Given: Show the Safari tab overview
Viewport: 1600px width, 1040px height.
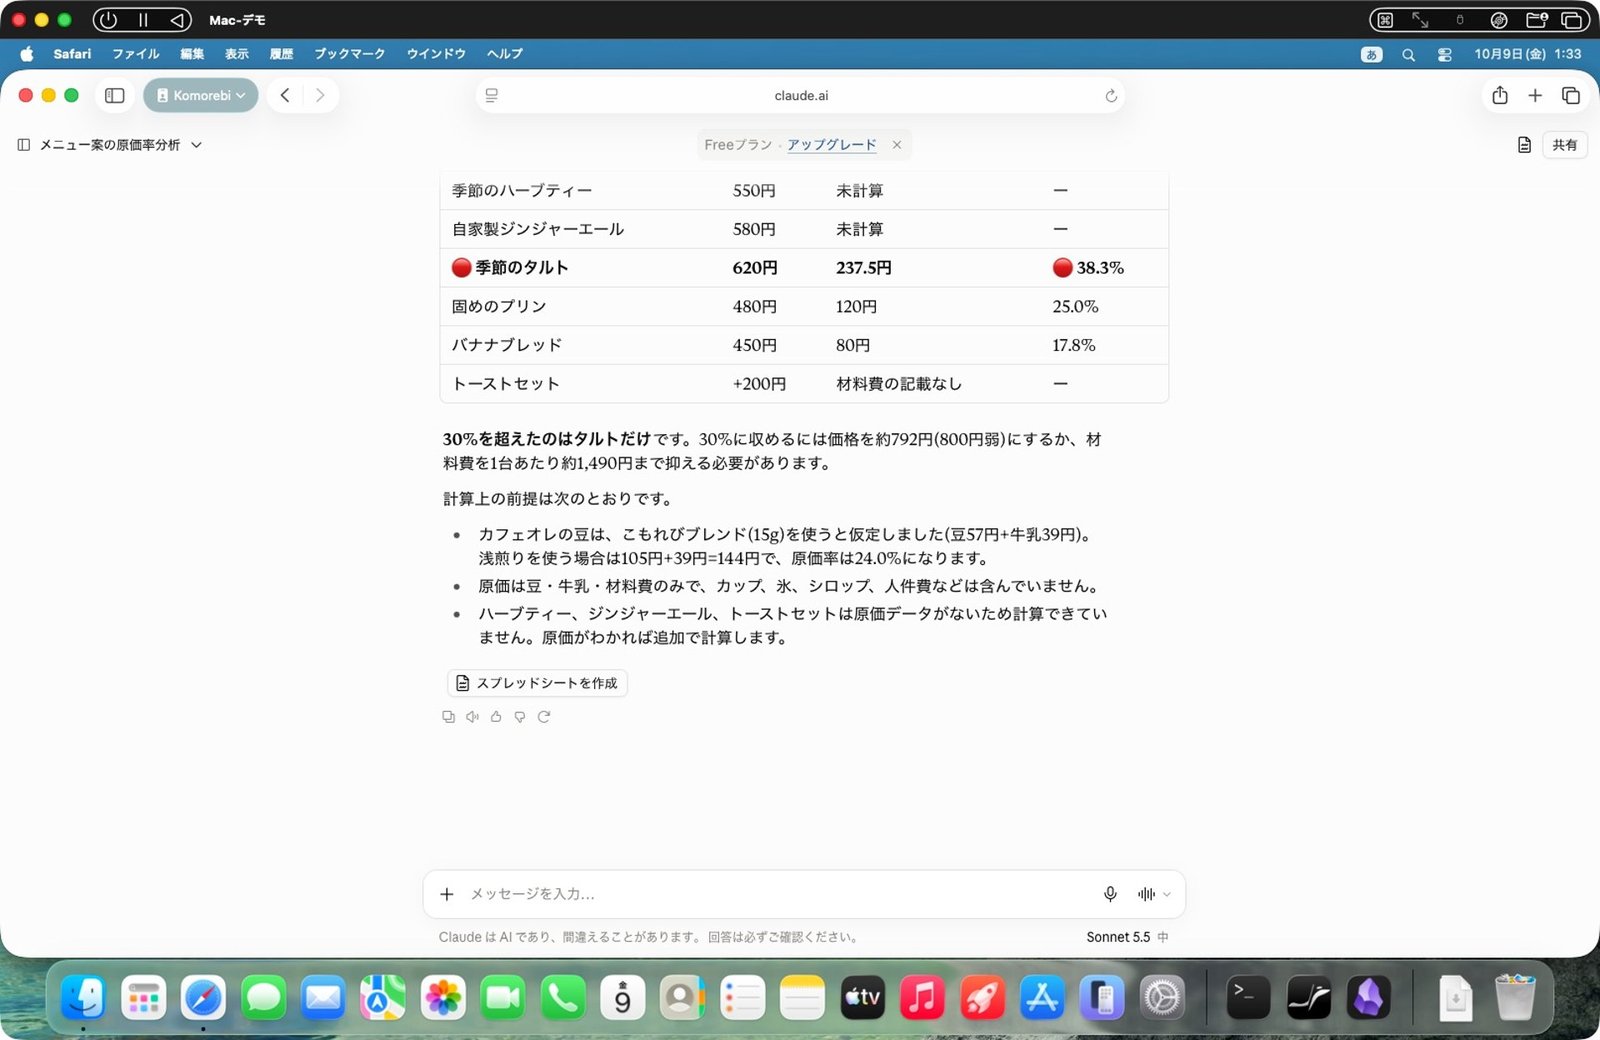Looking at the screenshot, I should point(1571,96).
